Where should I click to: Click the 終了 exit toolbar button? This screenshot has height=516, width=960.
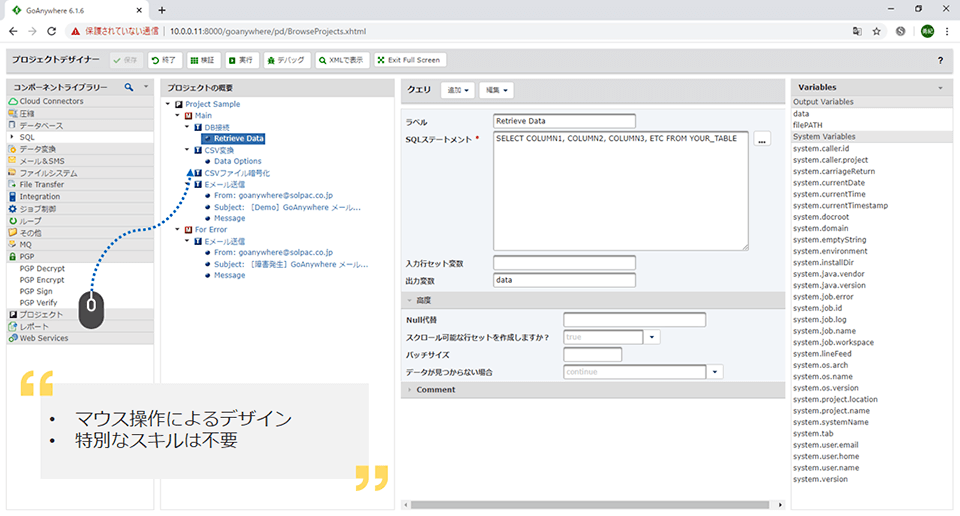coord(165,60)
